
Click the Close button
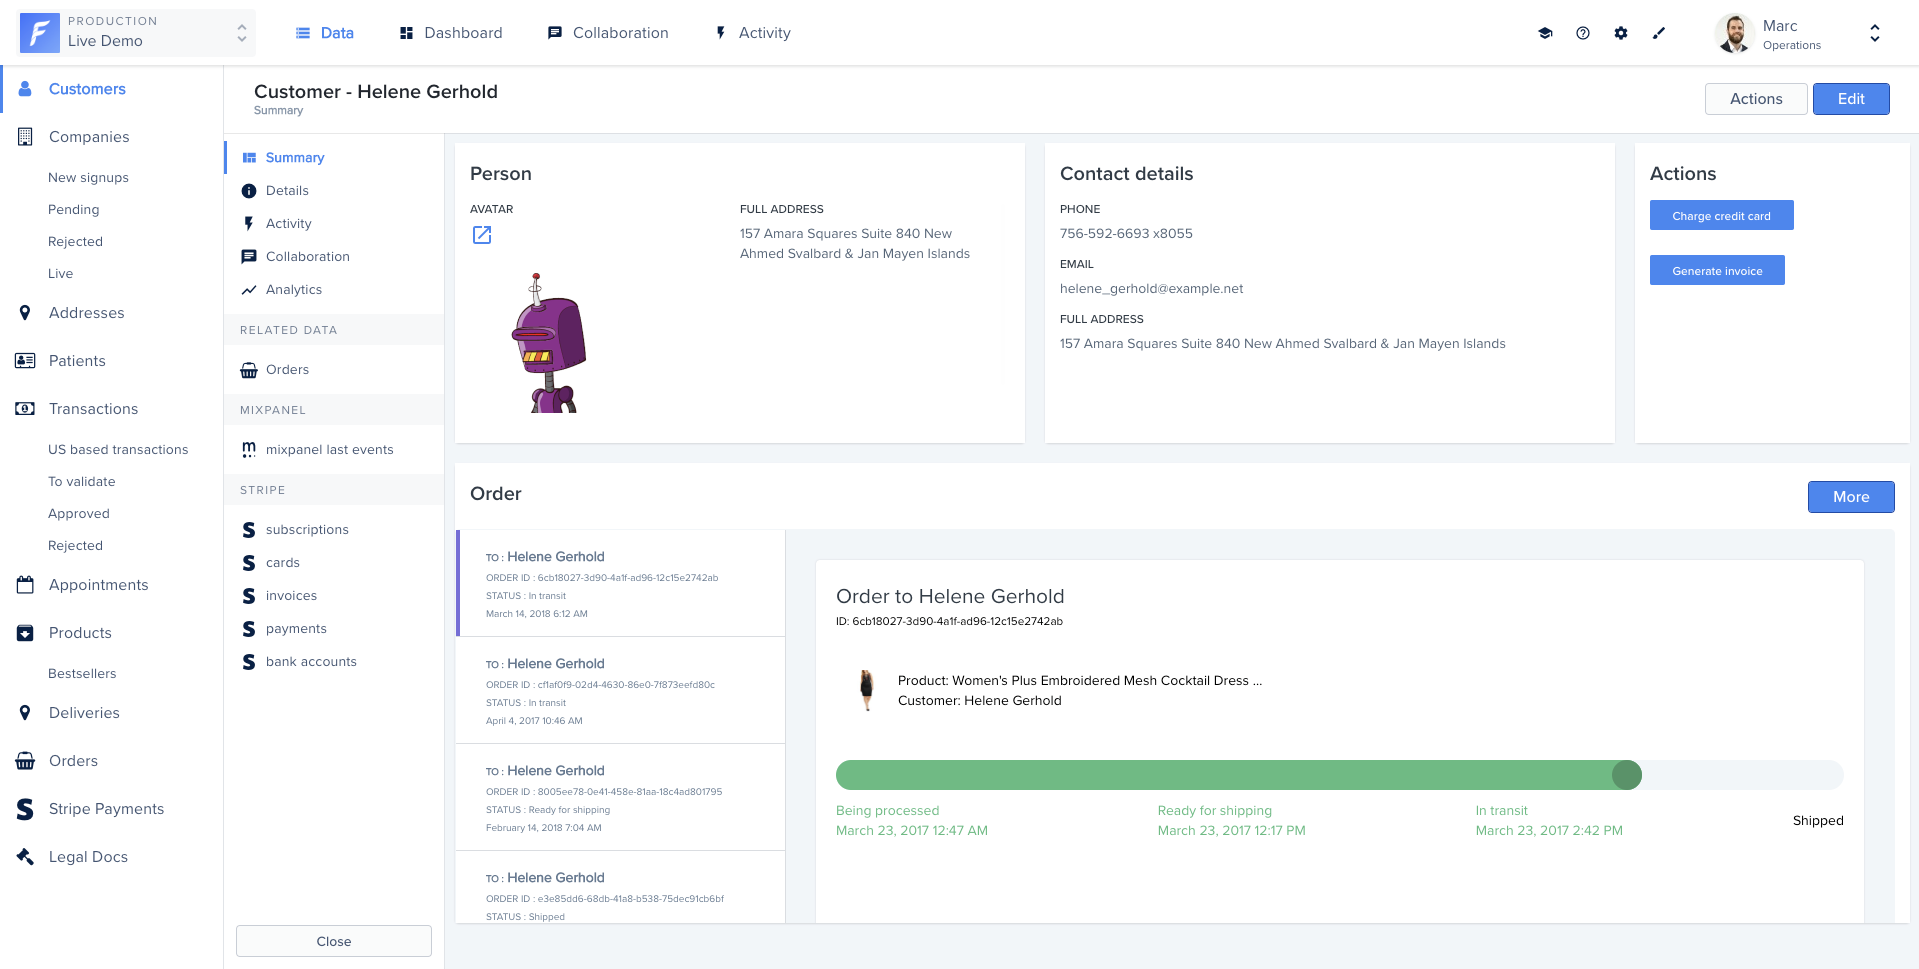(334, 942)
